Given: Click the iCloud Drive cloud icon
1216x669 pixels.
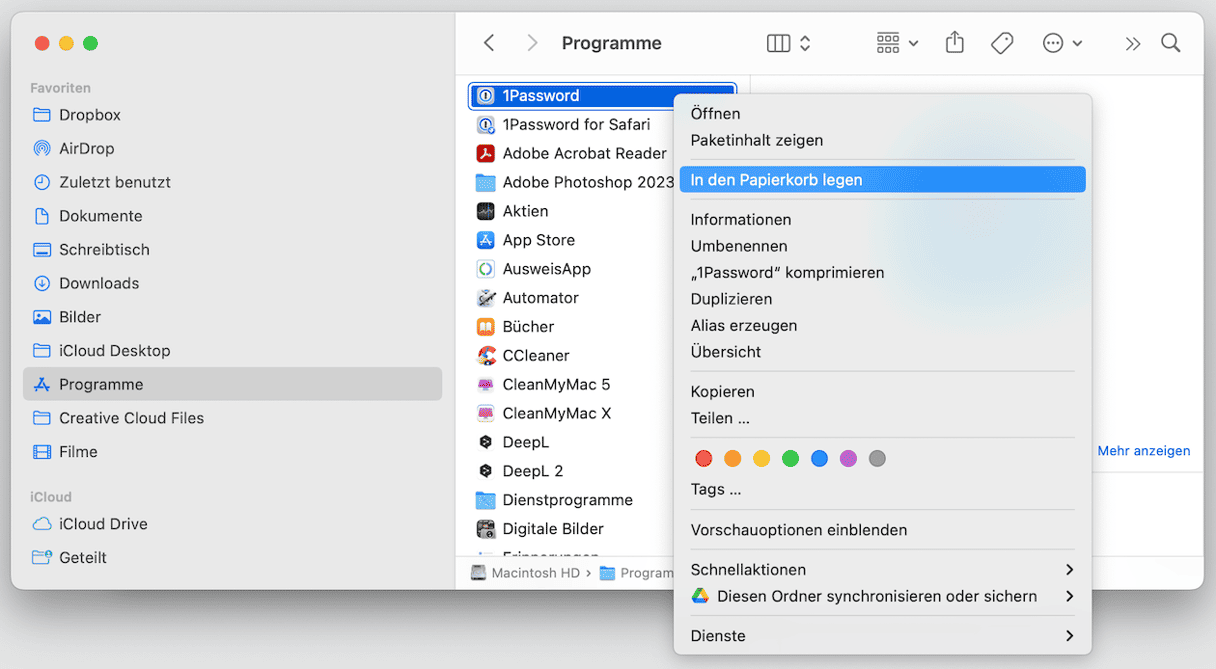Looking at the screenshot, I should coord(42,524).
